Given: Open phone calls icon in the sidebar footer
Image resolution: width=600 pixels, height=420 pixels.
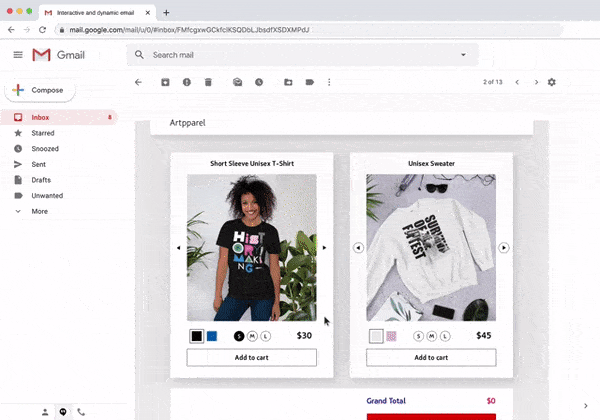Looking at the screenshot, I should click(81, 412).
